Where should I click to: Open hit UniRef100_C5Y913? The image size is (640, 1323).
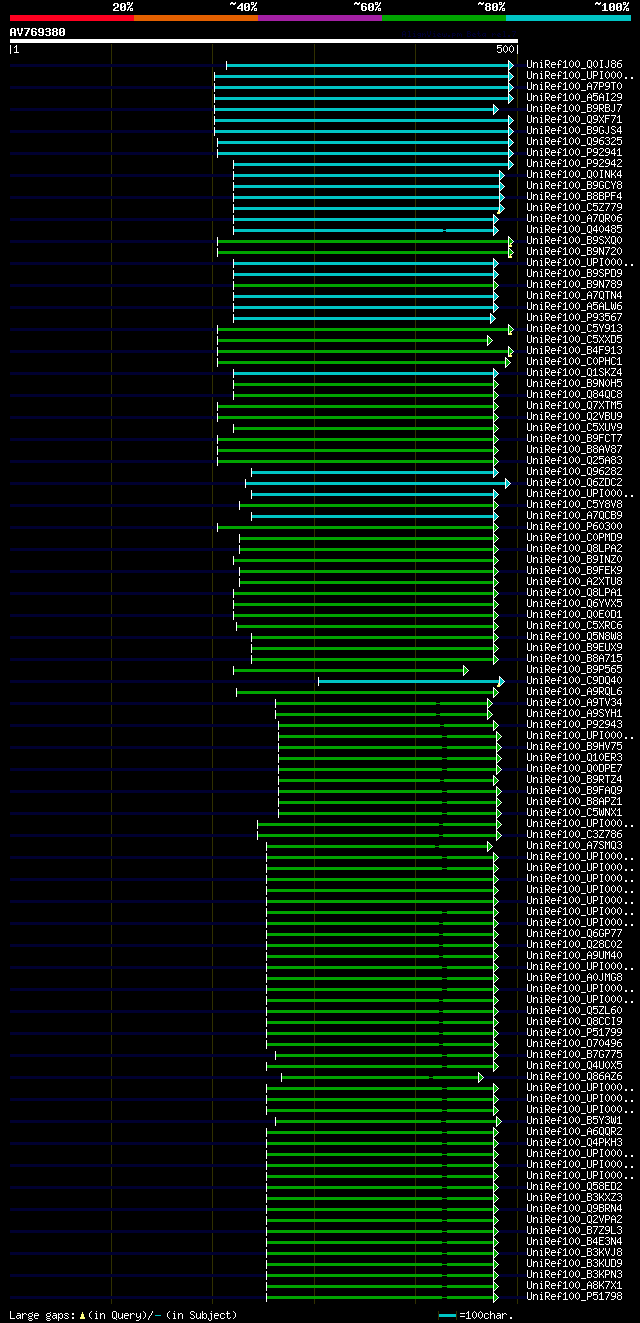point(574,329)
